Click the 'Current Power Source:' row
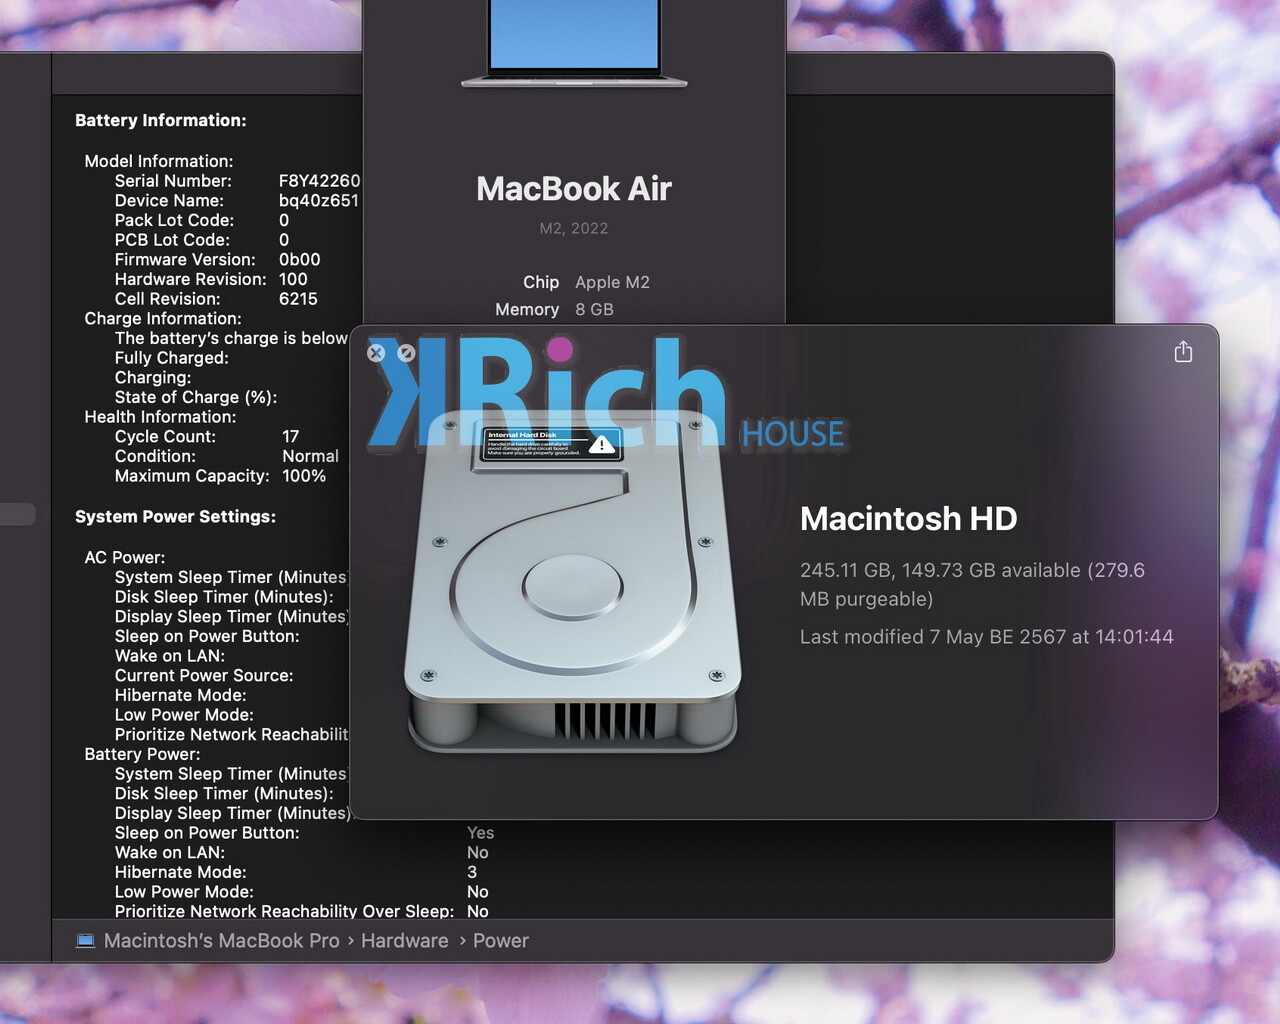The width and height of the screenshot is (1280, 1024). 204,676
